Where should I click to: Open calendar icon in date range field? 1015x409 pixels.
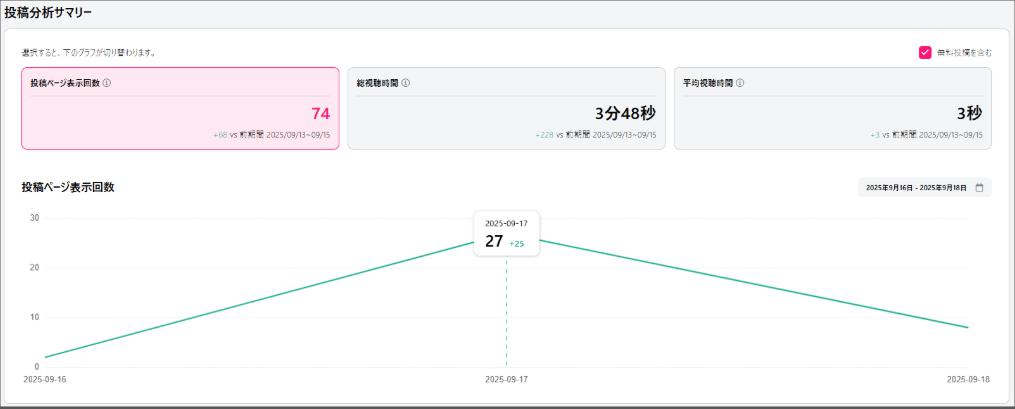[x=980, y=187]
